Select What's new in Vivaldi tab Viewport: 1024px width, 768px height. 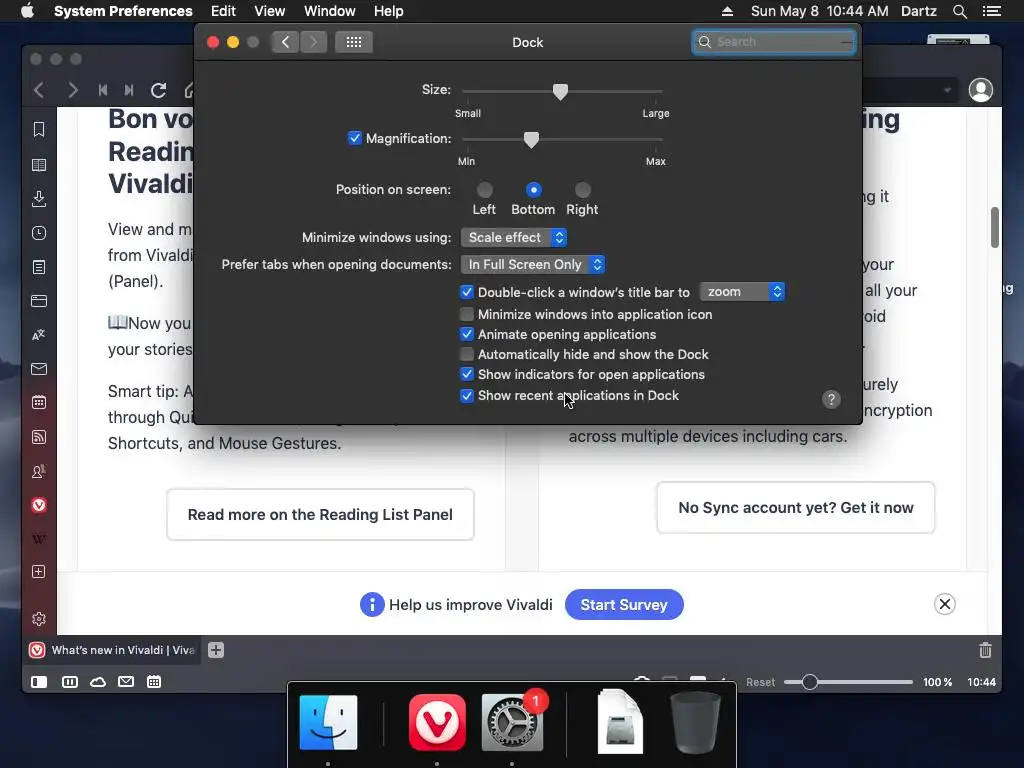[x=114, y=650]
